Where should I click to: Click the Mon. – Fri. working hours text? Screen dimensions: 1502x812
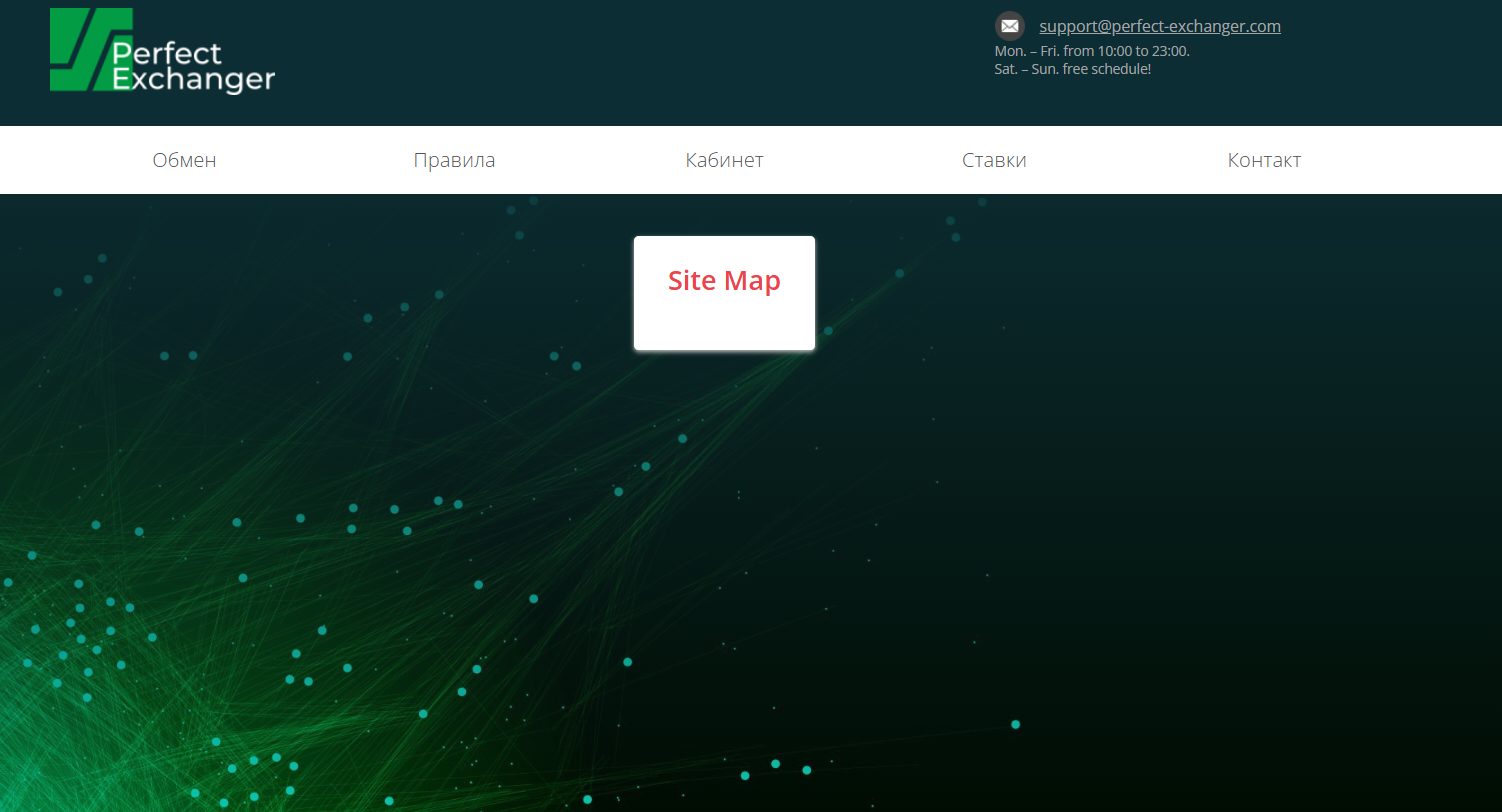point(1092,51)
